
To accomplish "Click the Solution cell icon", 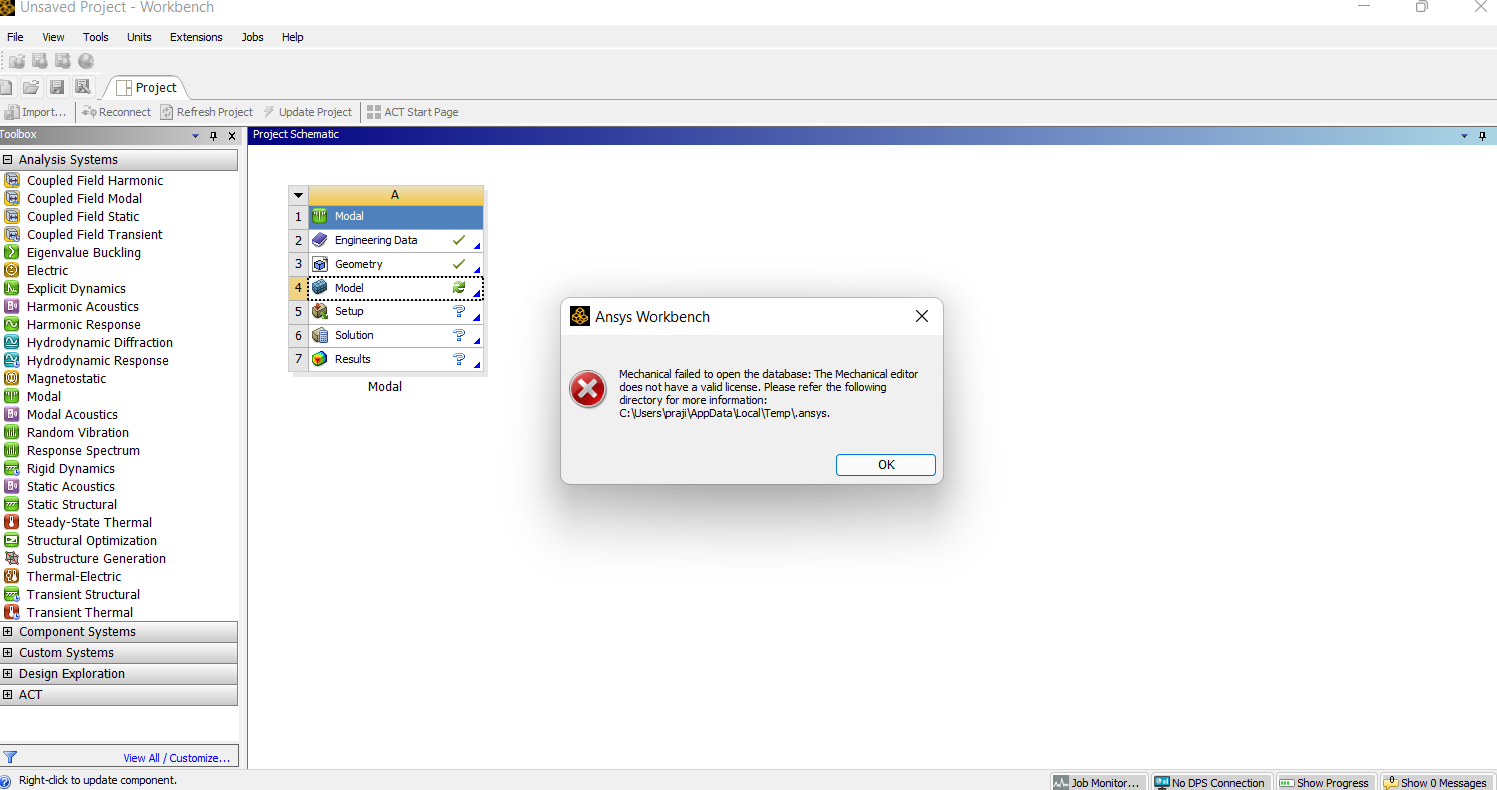I will point(320,335).
